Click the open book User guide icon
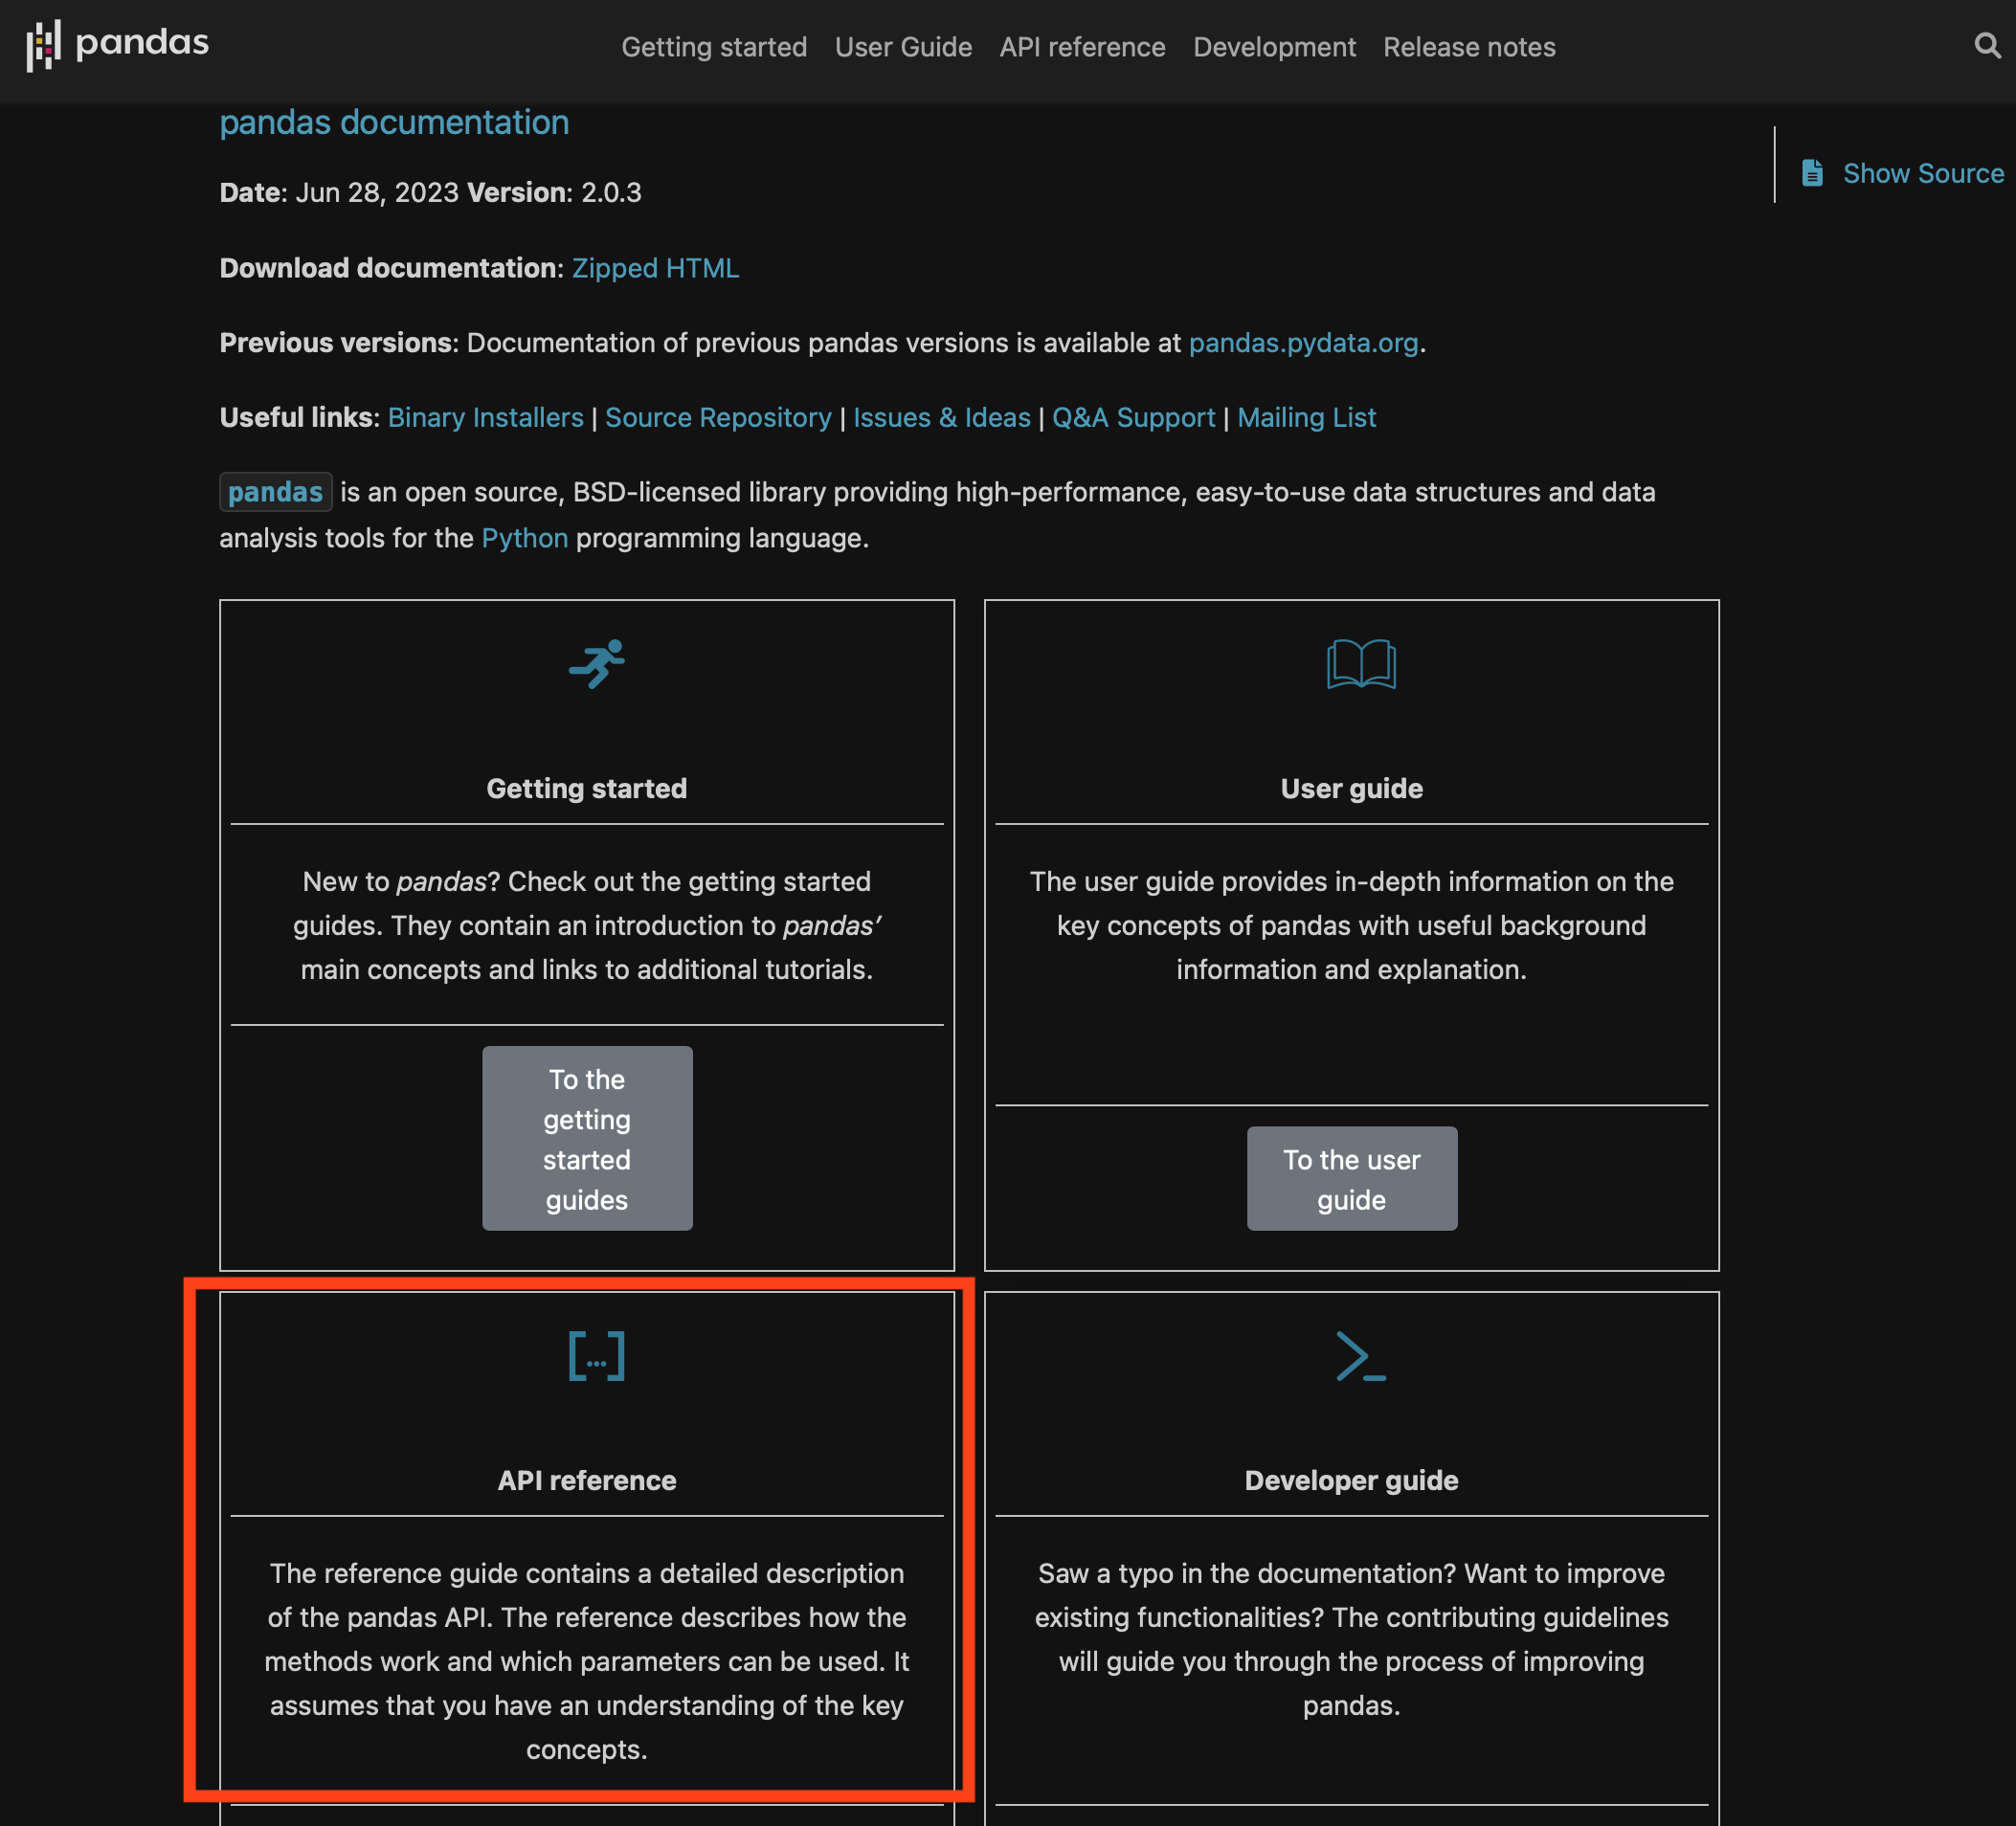Viewport: 2016px width, 1826px height. click(x=1360, y=664)
